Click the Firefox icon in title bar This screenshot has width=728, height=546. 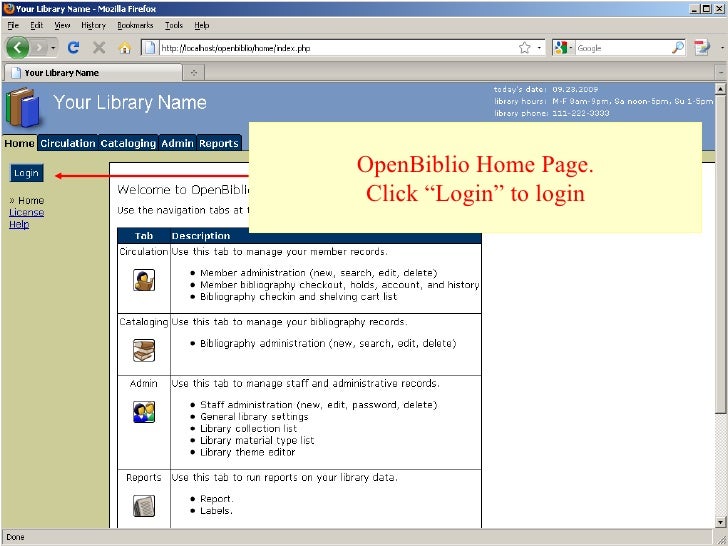click(x=8, y=9)
